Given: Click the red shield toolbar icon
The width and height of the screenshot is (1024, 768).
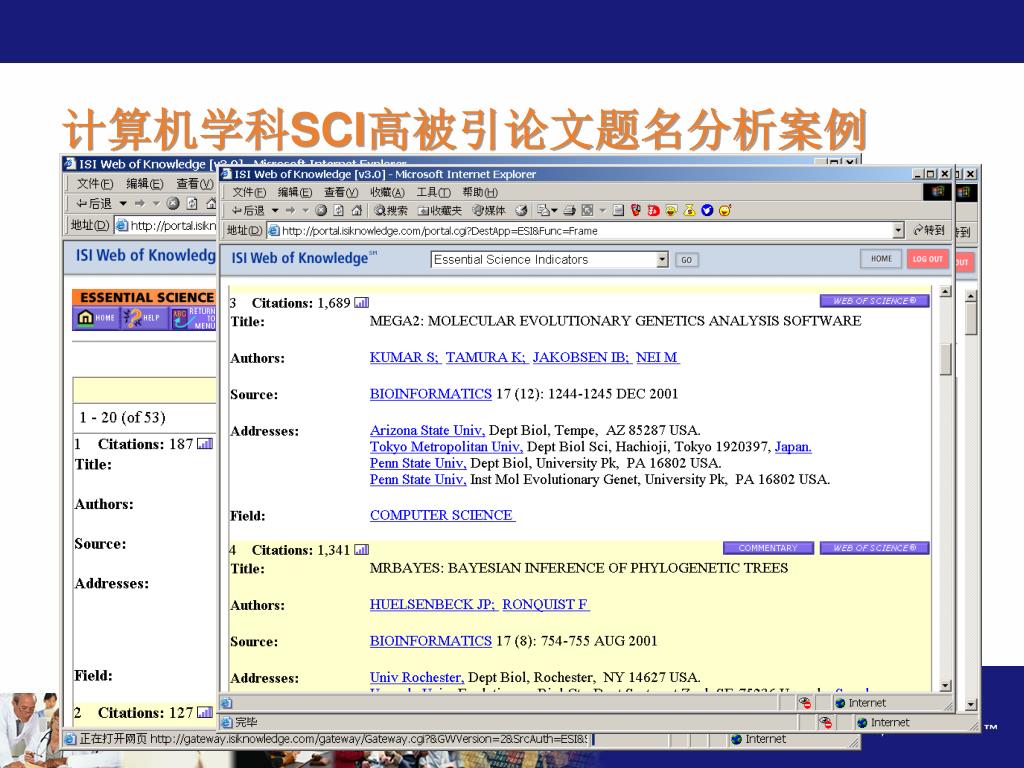Looking at the screenshot, I should click(635, 210).
